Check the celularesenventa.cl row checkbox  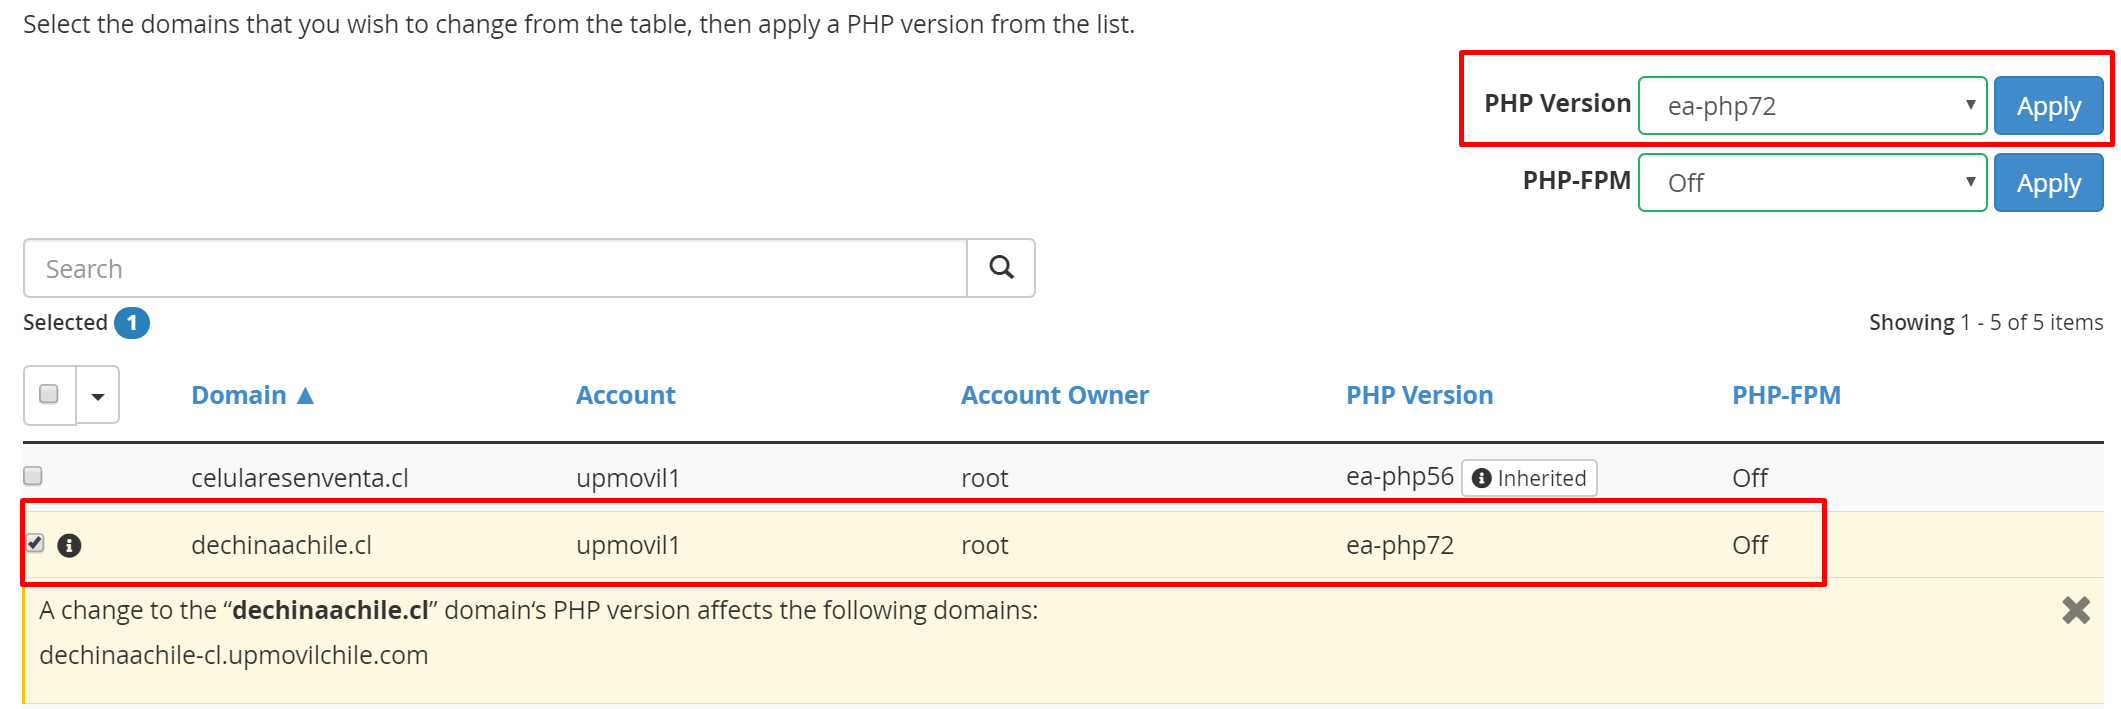(33, 476)
